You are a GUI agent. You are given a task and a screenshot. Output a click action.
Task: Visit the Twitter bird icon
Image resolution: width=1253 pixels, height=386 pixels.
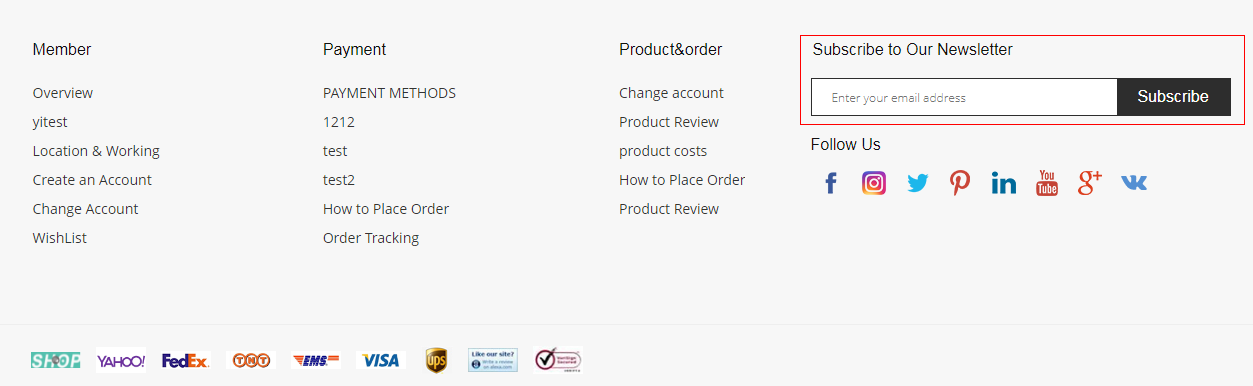point(917,183)
